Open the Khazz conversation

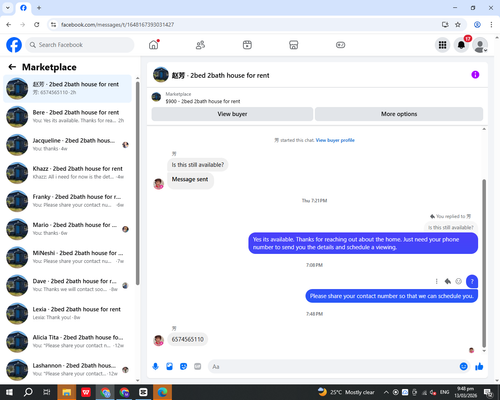tap(67, 173)
